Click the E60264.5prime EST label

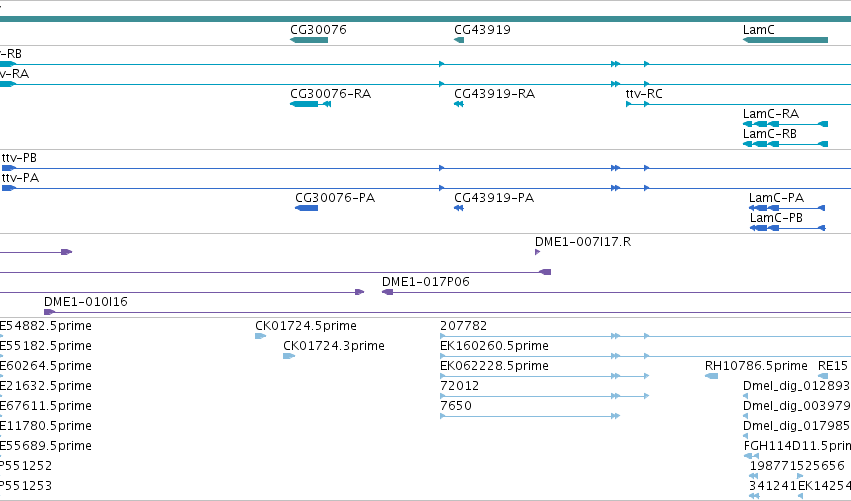pos(46,366)
